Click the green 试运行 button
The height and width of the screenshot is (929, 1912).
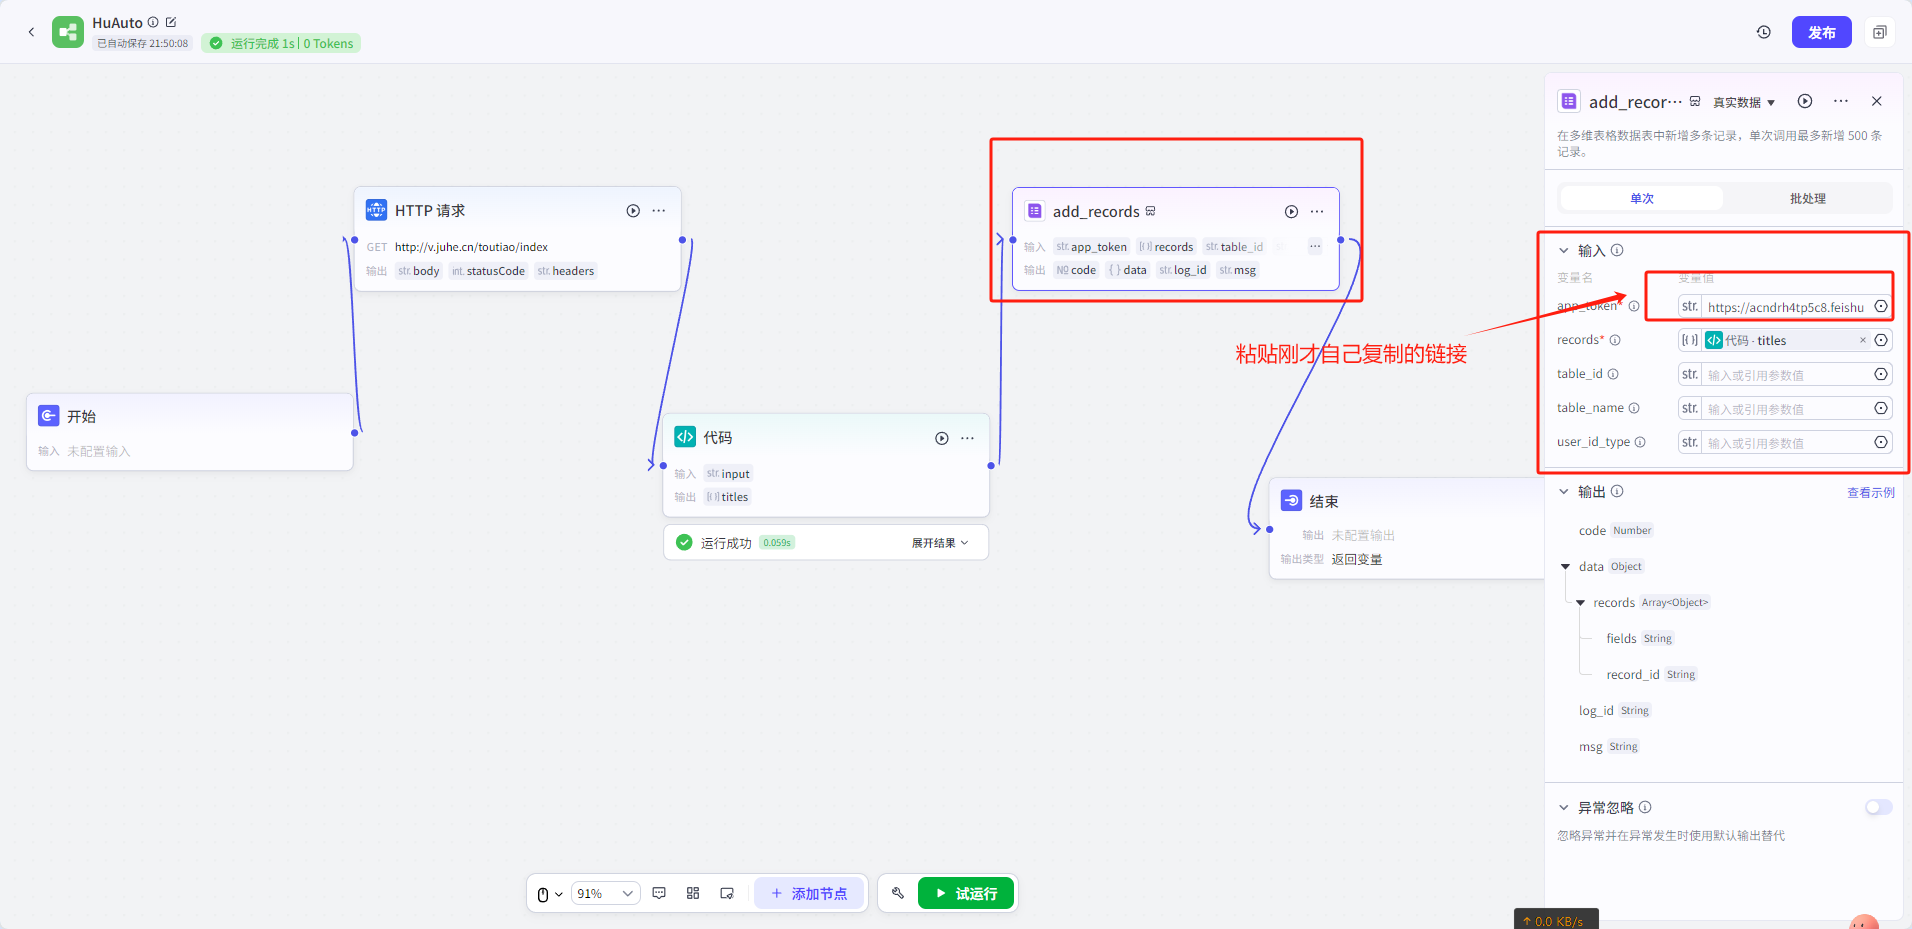[966, 893]
